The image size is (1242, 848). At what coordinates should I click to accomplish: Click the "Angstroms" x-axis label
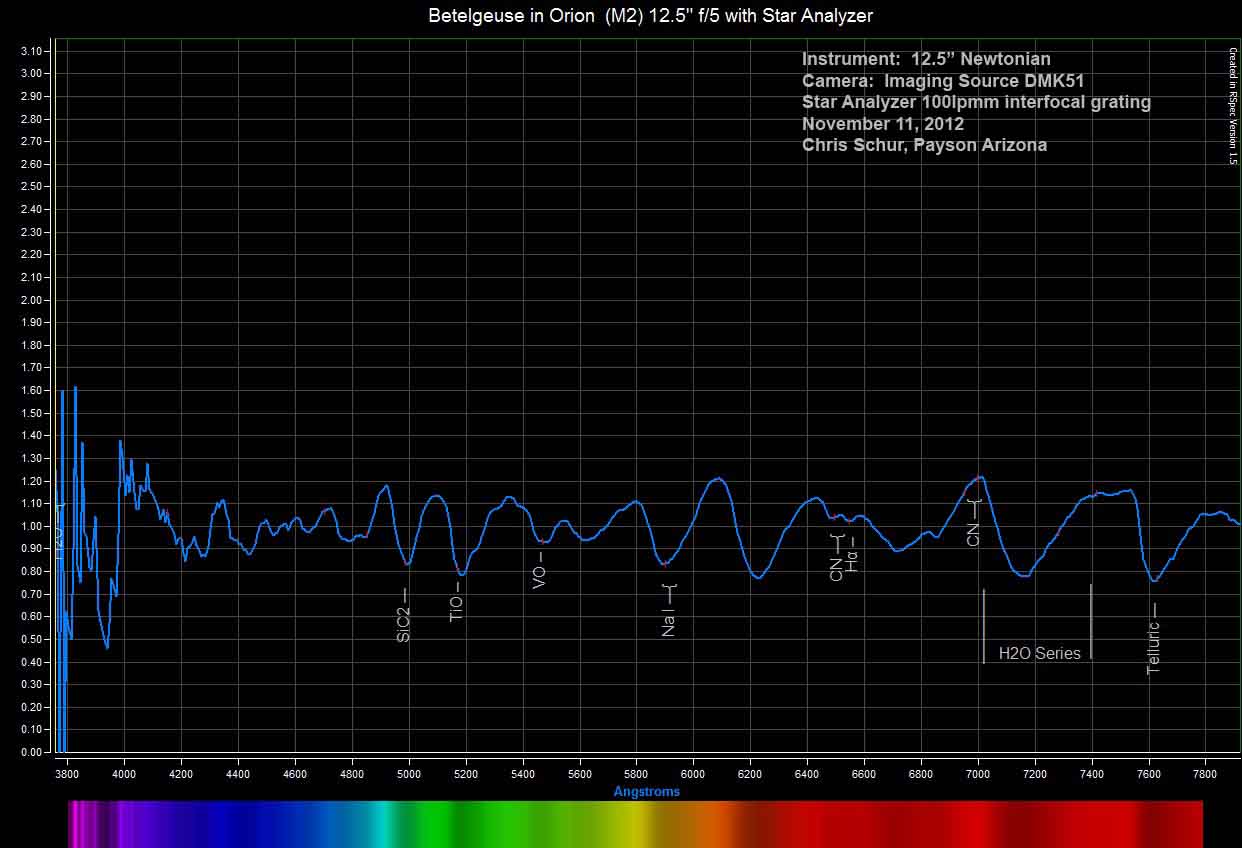647,792
